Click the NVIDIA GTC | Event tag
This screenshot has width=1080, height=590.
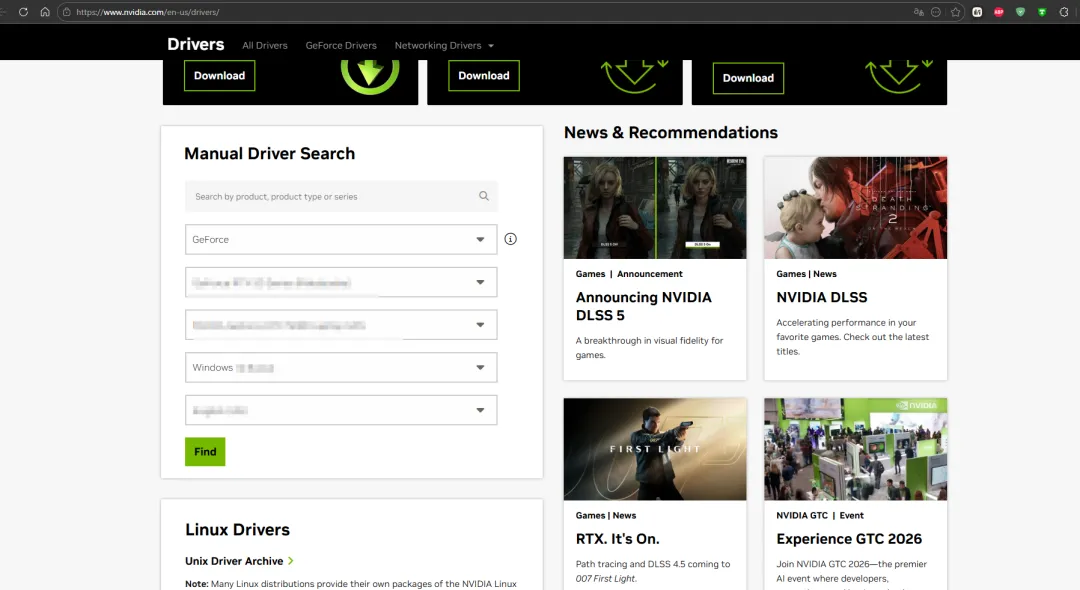coord(820,516)
